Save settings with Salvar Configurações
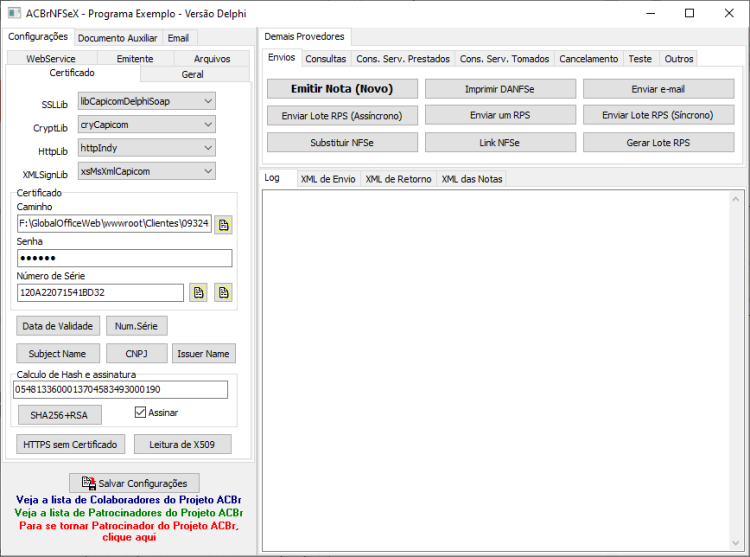The height and width of the screenshot is (557, 750). pyautogui.click(x=134, y=483)
